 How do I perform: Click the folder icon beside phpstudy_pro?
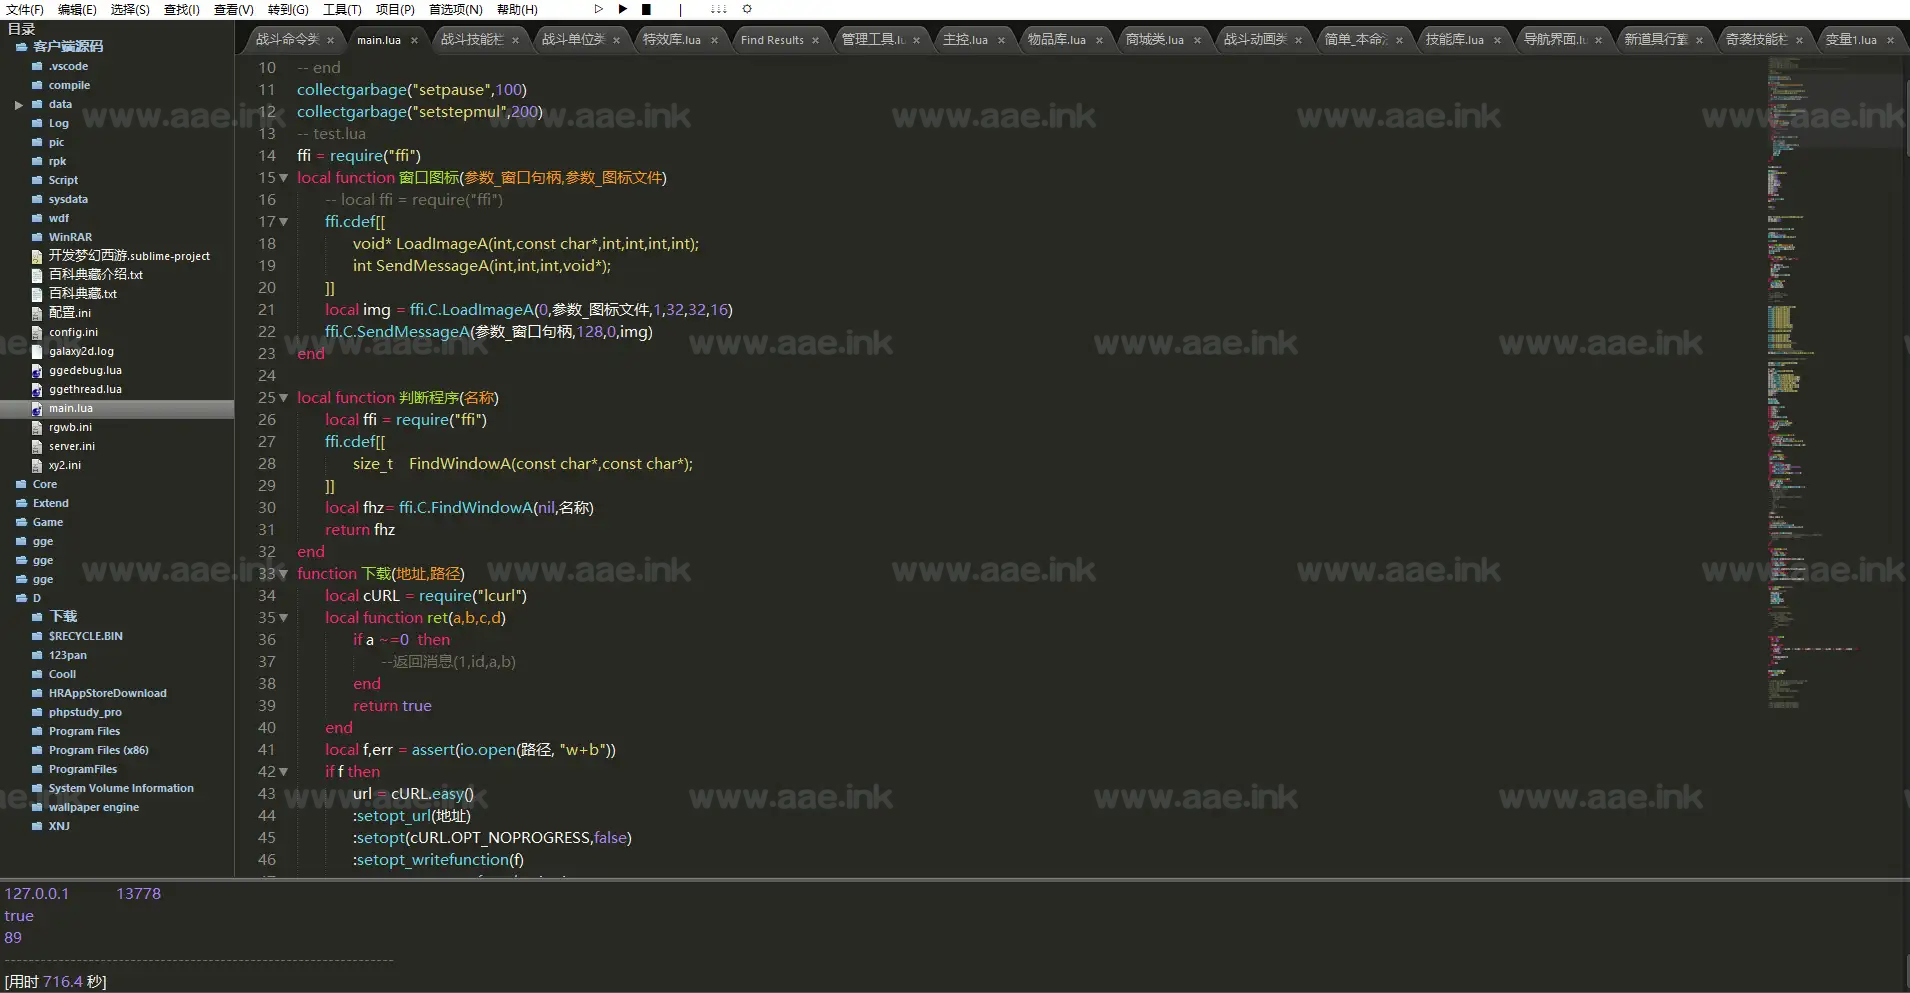(37, 712)
